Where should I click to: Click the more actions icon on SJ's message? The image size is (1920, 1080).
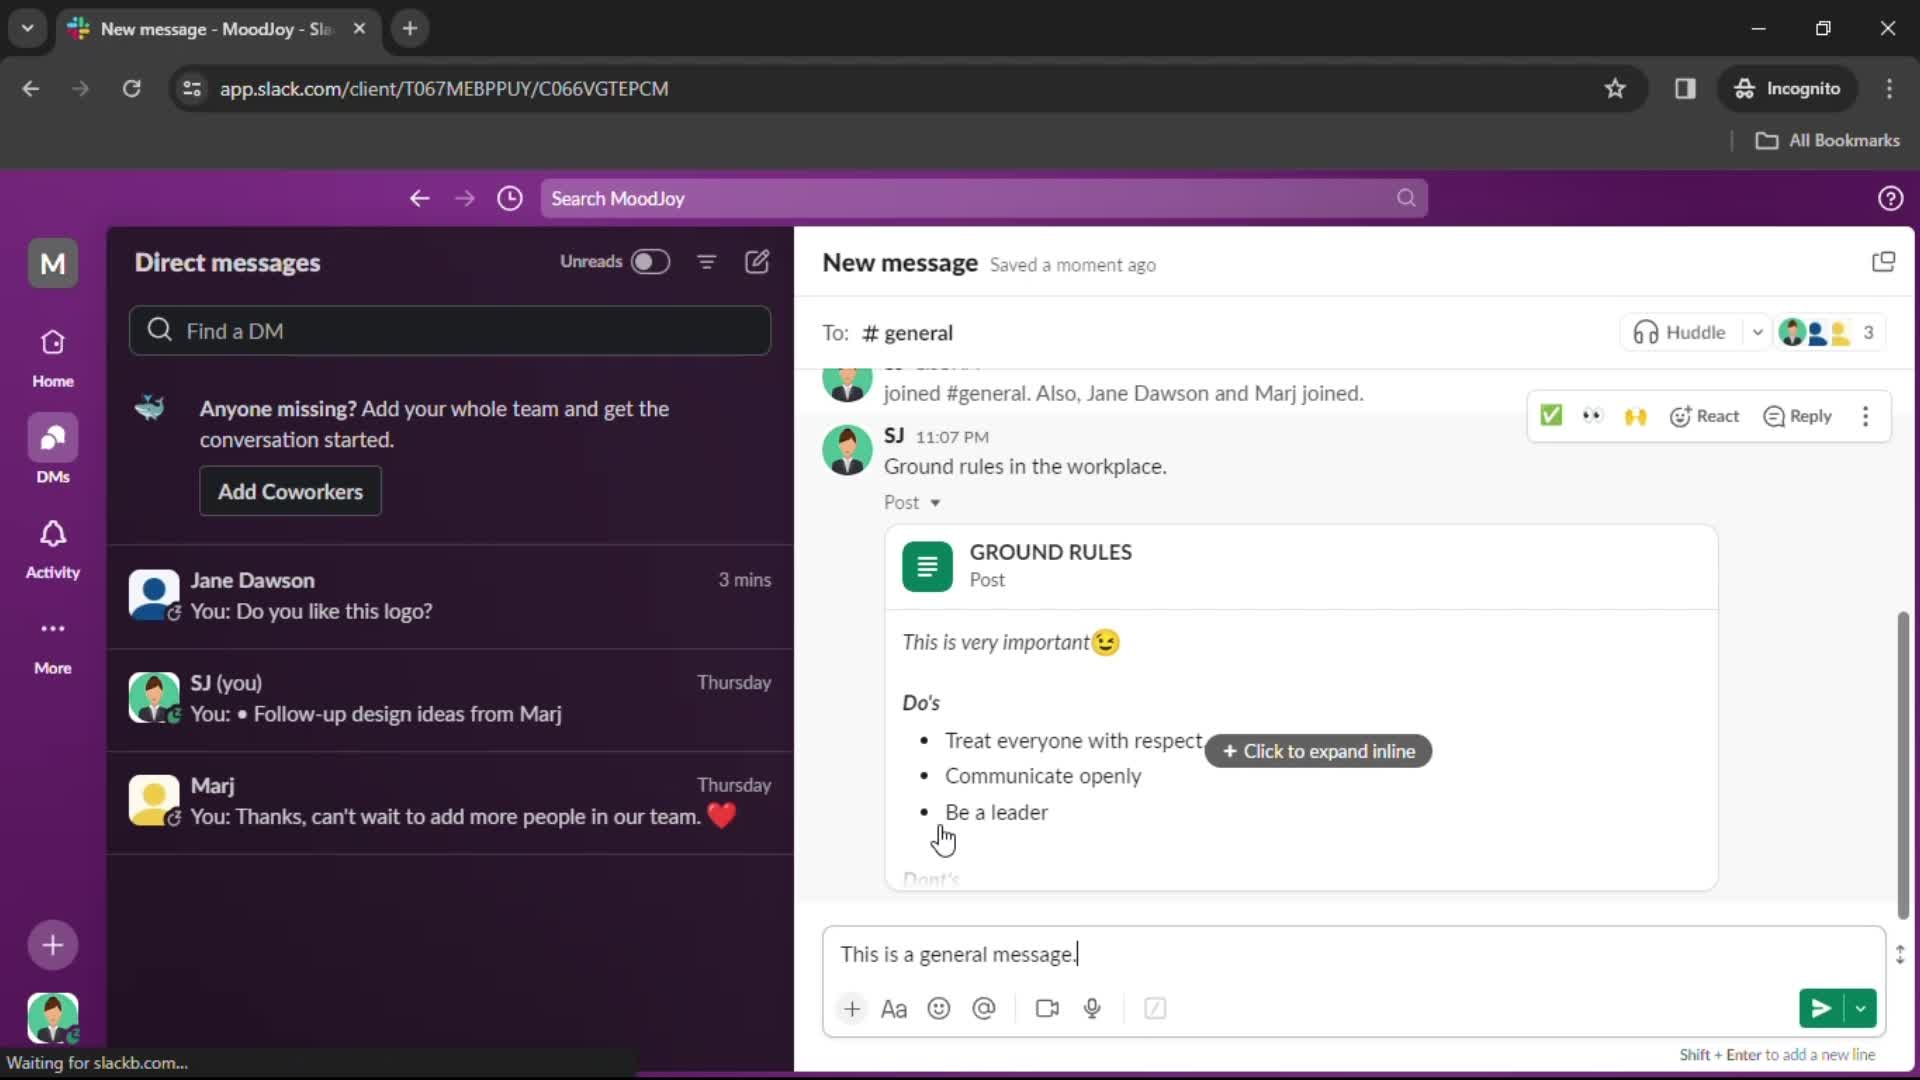click(1865, 417)
